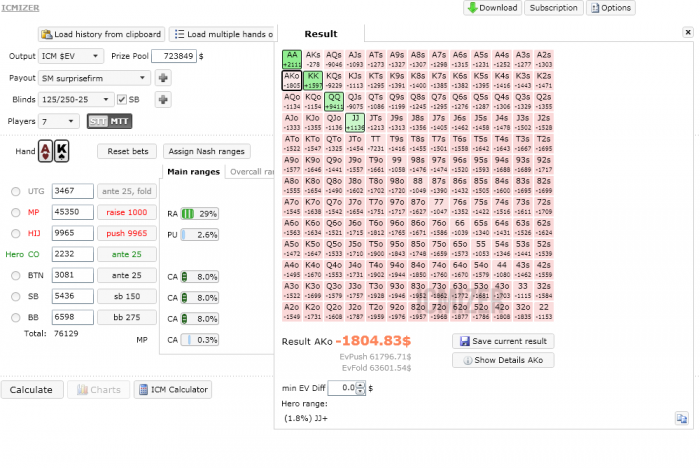Select the HIJ radio button
This screenshot has height=468, width=700.
(x=16, y=233)
